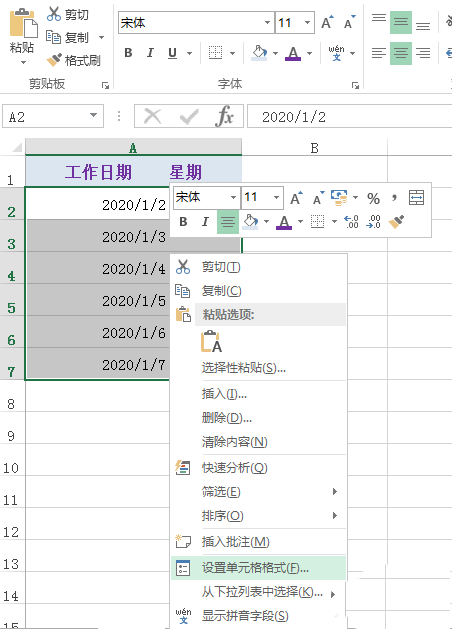Apply borders using the ribbon border icon
Image resolution: width=452 pixels, height=629 pixels.
pos(215,53)
